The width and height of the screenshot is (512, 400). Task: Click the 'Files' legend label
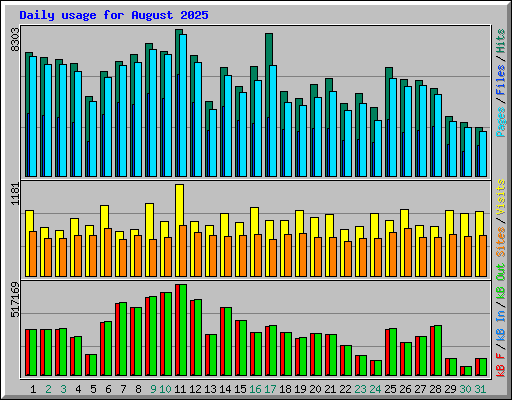pyautogui.click(x=500, y=80)
